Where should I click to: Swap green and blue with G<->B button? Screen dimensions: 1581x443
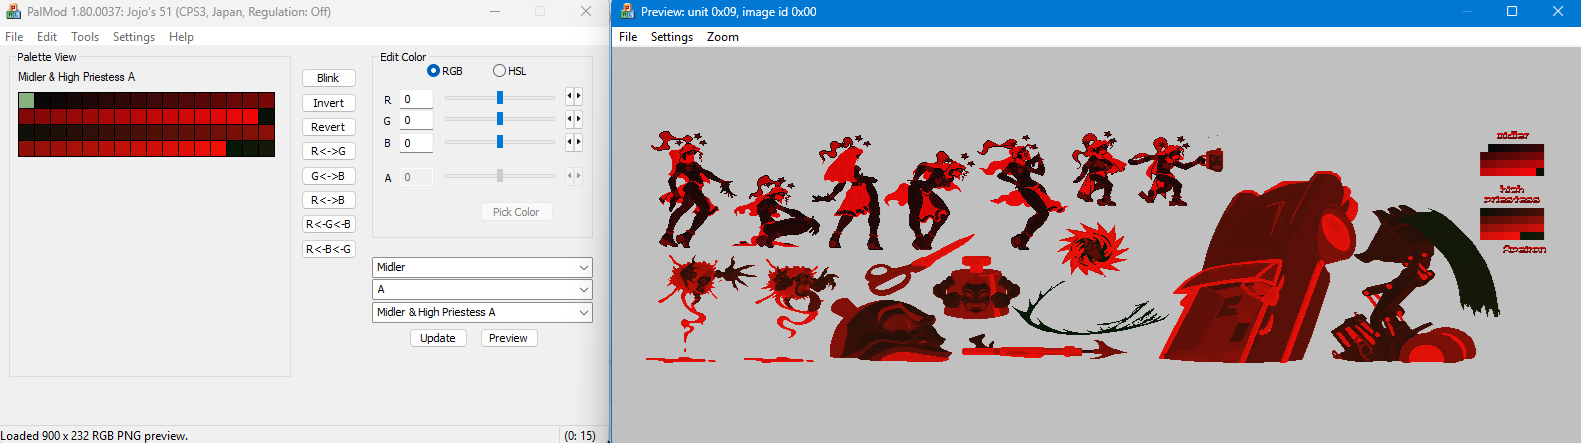click(x=328, y=176)
